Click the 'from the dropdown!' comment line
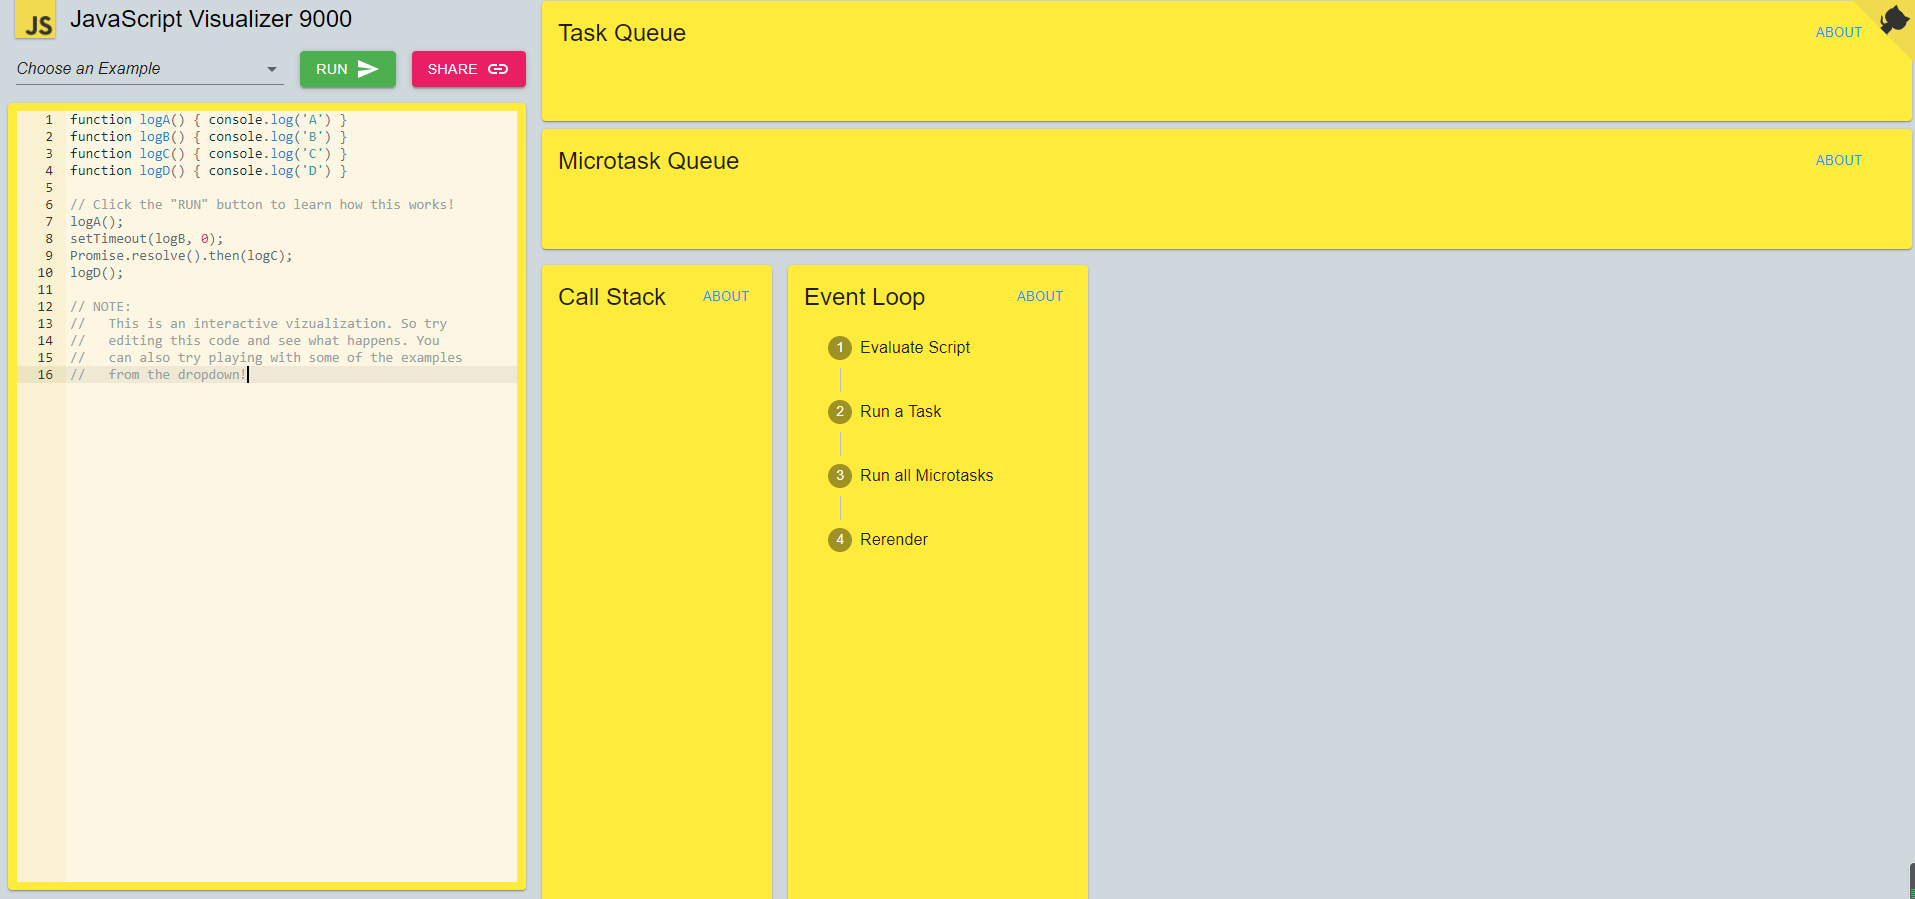Viewport: 1915px width, 899px height. coord(158,375)
